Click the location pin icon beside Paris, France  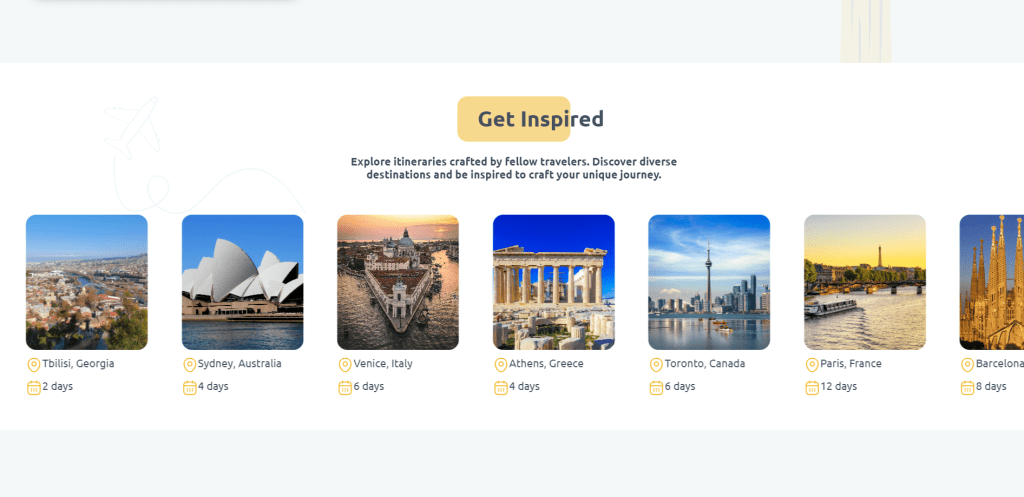tap(812, 365)
